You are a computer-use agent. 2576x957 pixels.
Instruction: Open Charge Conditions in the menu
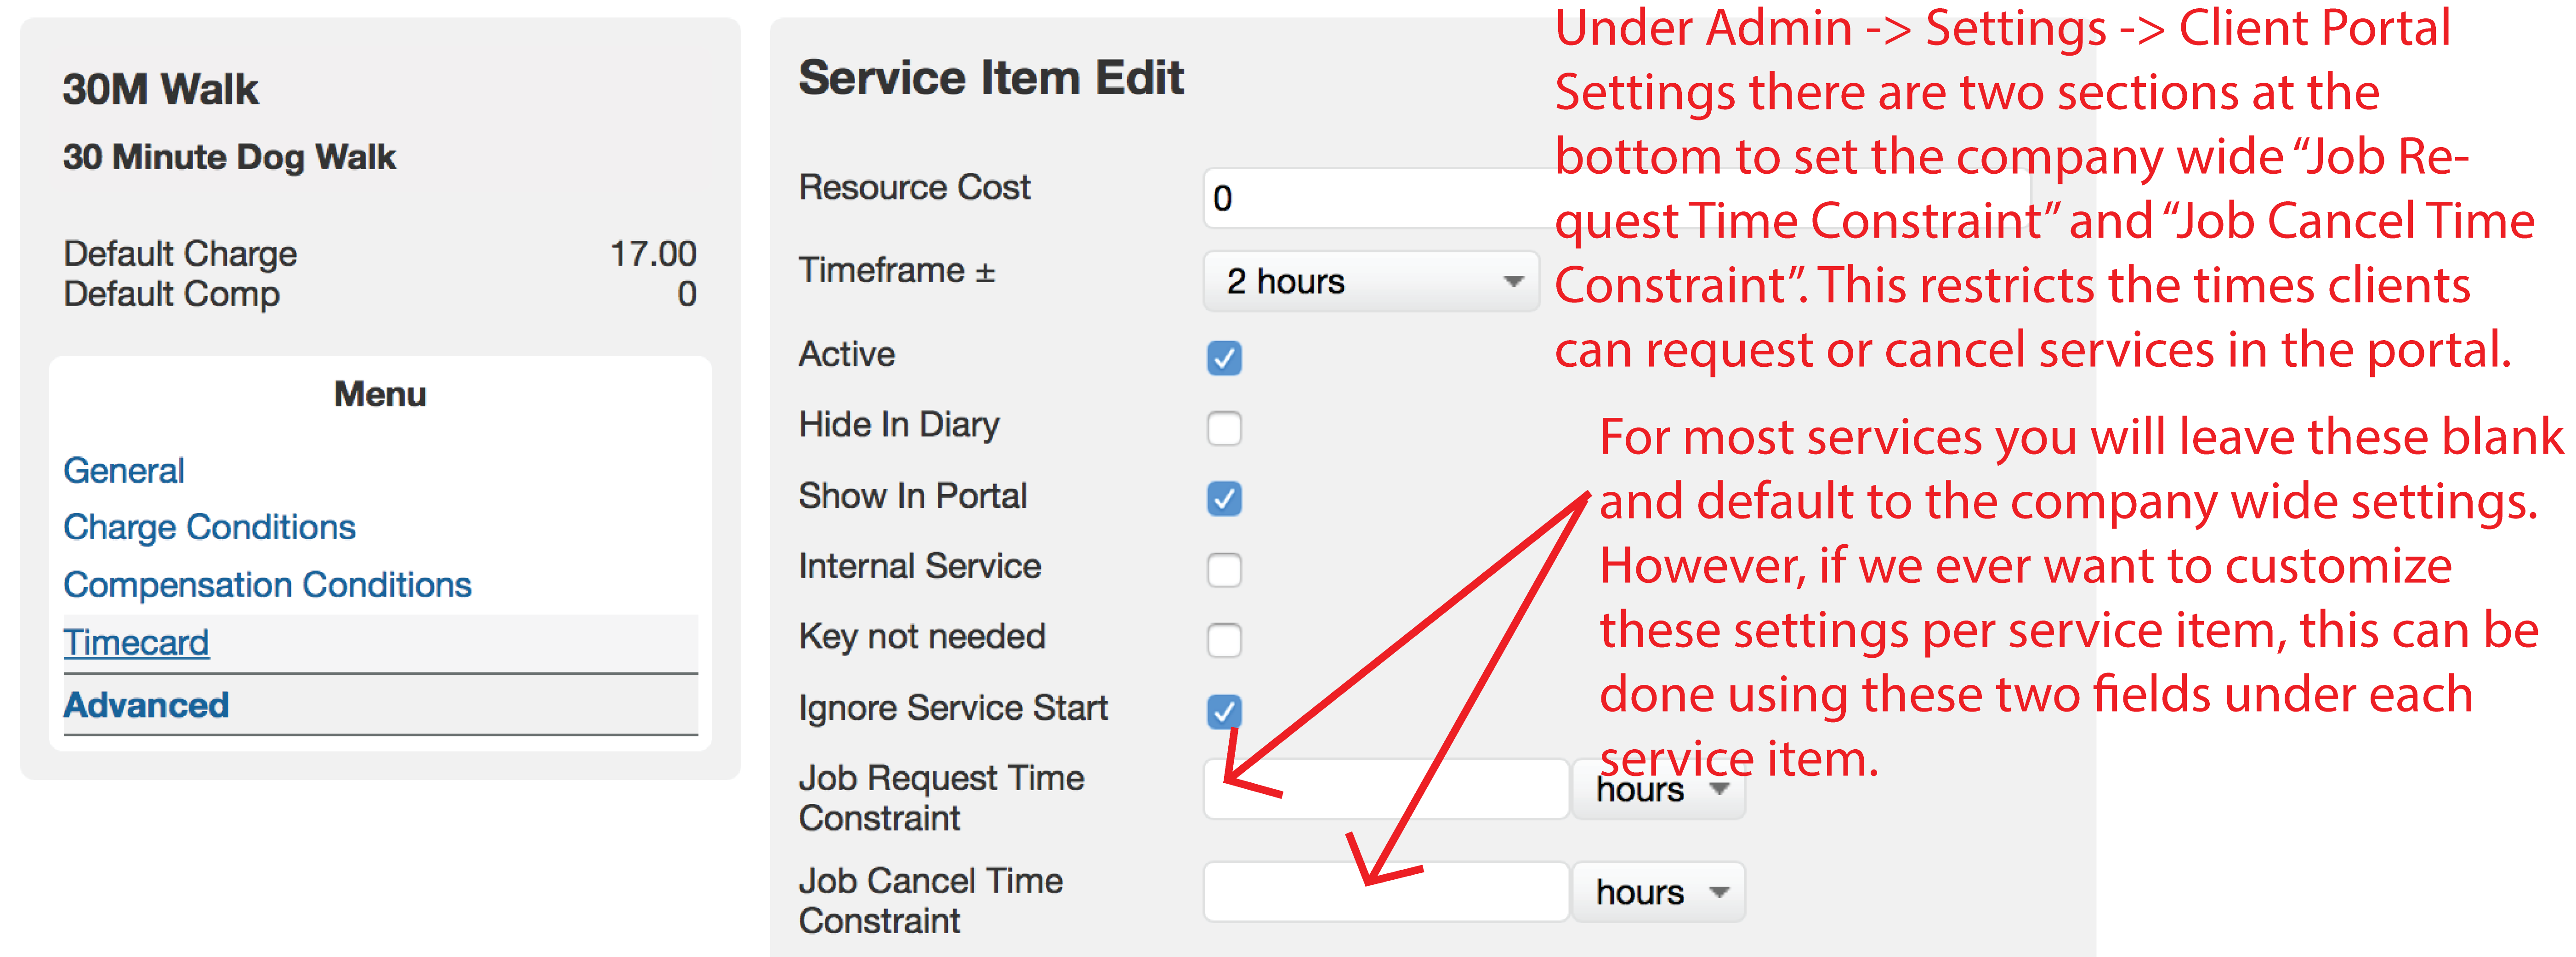(x=209, y=527)
